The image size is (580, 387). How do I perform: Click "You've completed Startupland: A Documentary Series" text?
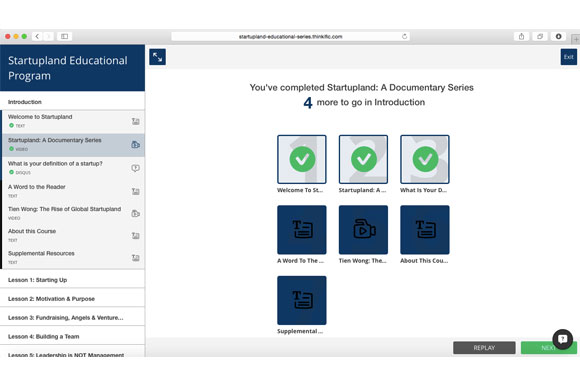click(361, 88)
